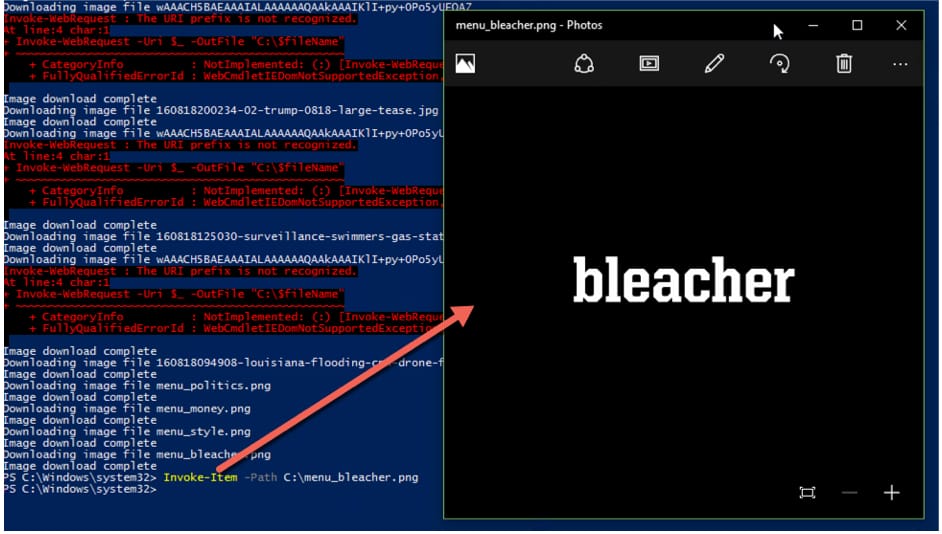Screen dimensions: 942x534
Task: Zoom in with the plus icon
Action: click(x=892, y=493)
